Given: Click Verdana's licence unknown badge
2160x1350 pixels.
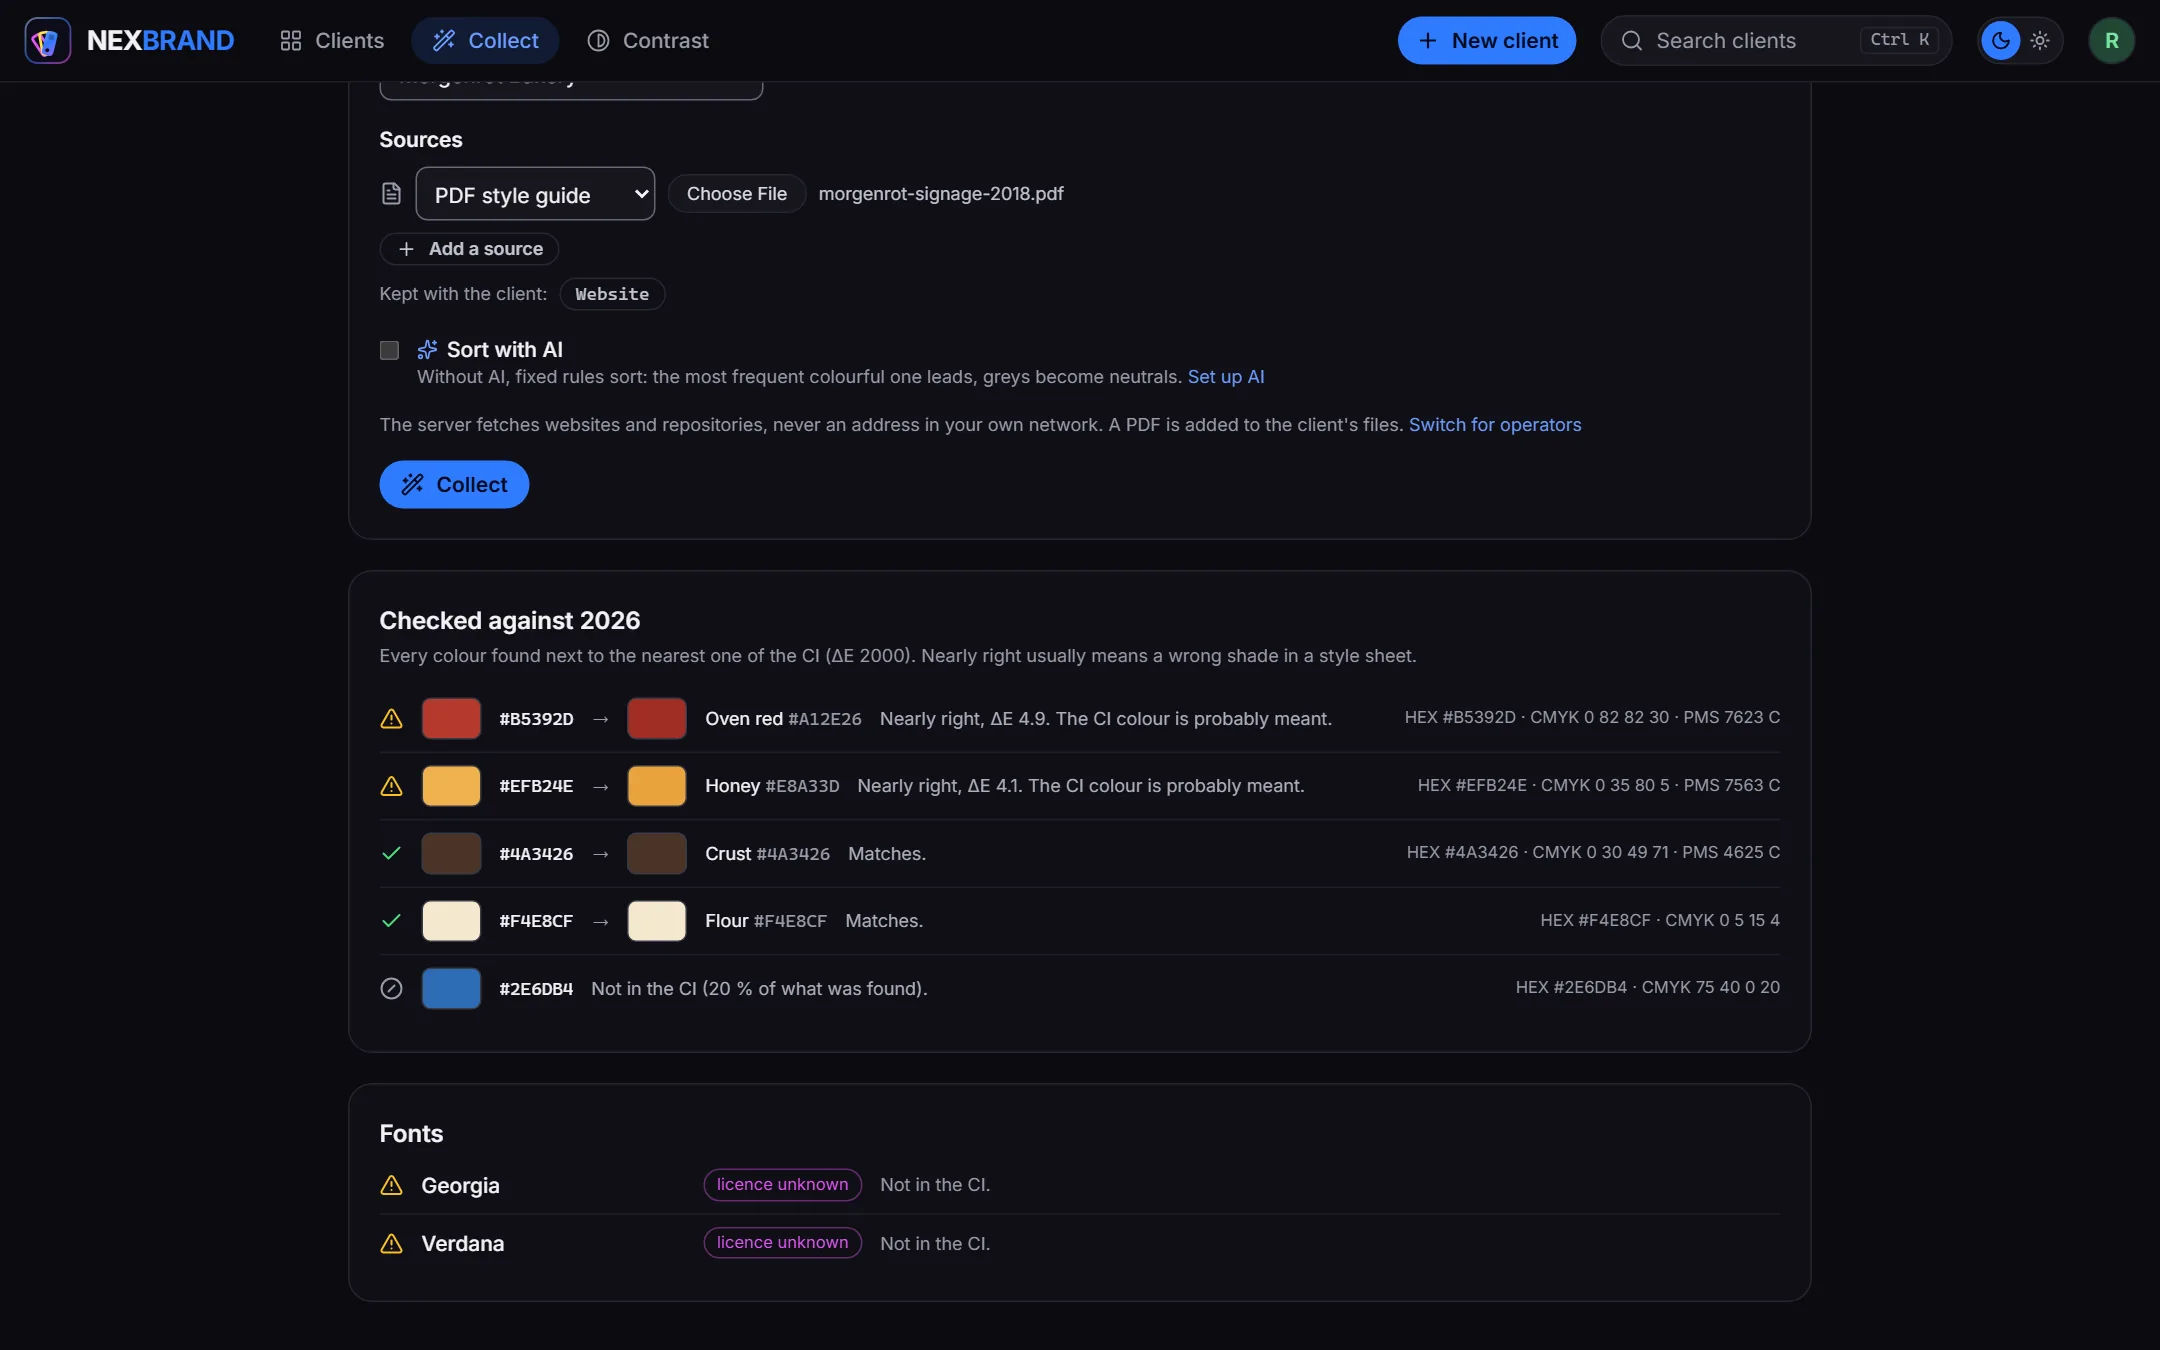Looking at the screenshot, I should pos(782,1242).
